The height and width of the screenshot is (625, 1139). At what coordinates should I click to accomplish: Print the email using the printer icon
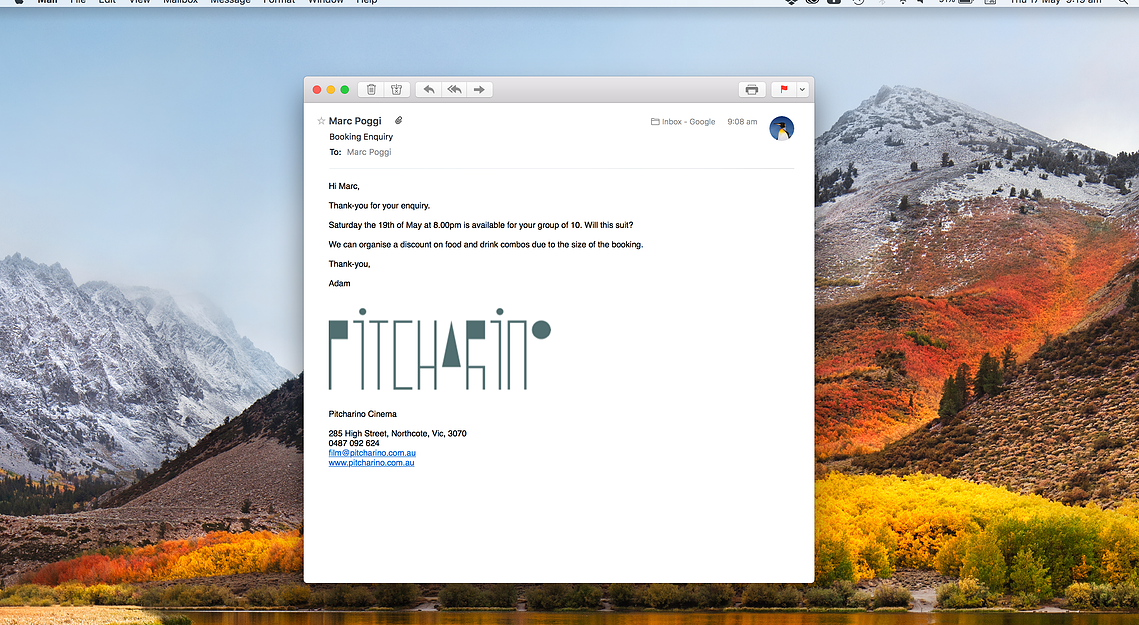pyautogui.click(x=752, y=89)
